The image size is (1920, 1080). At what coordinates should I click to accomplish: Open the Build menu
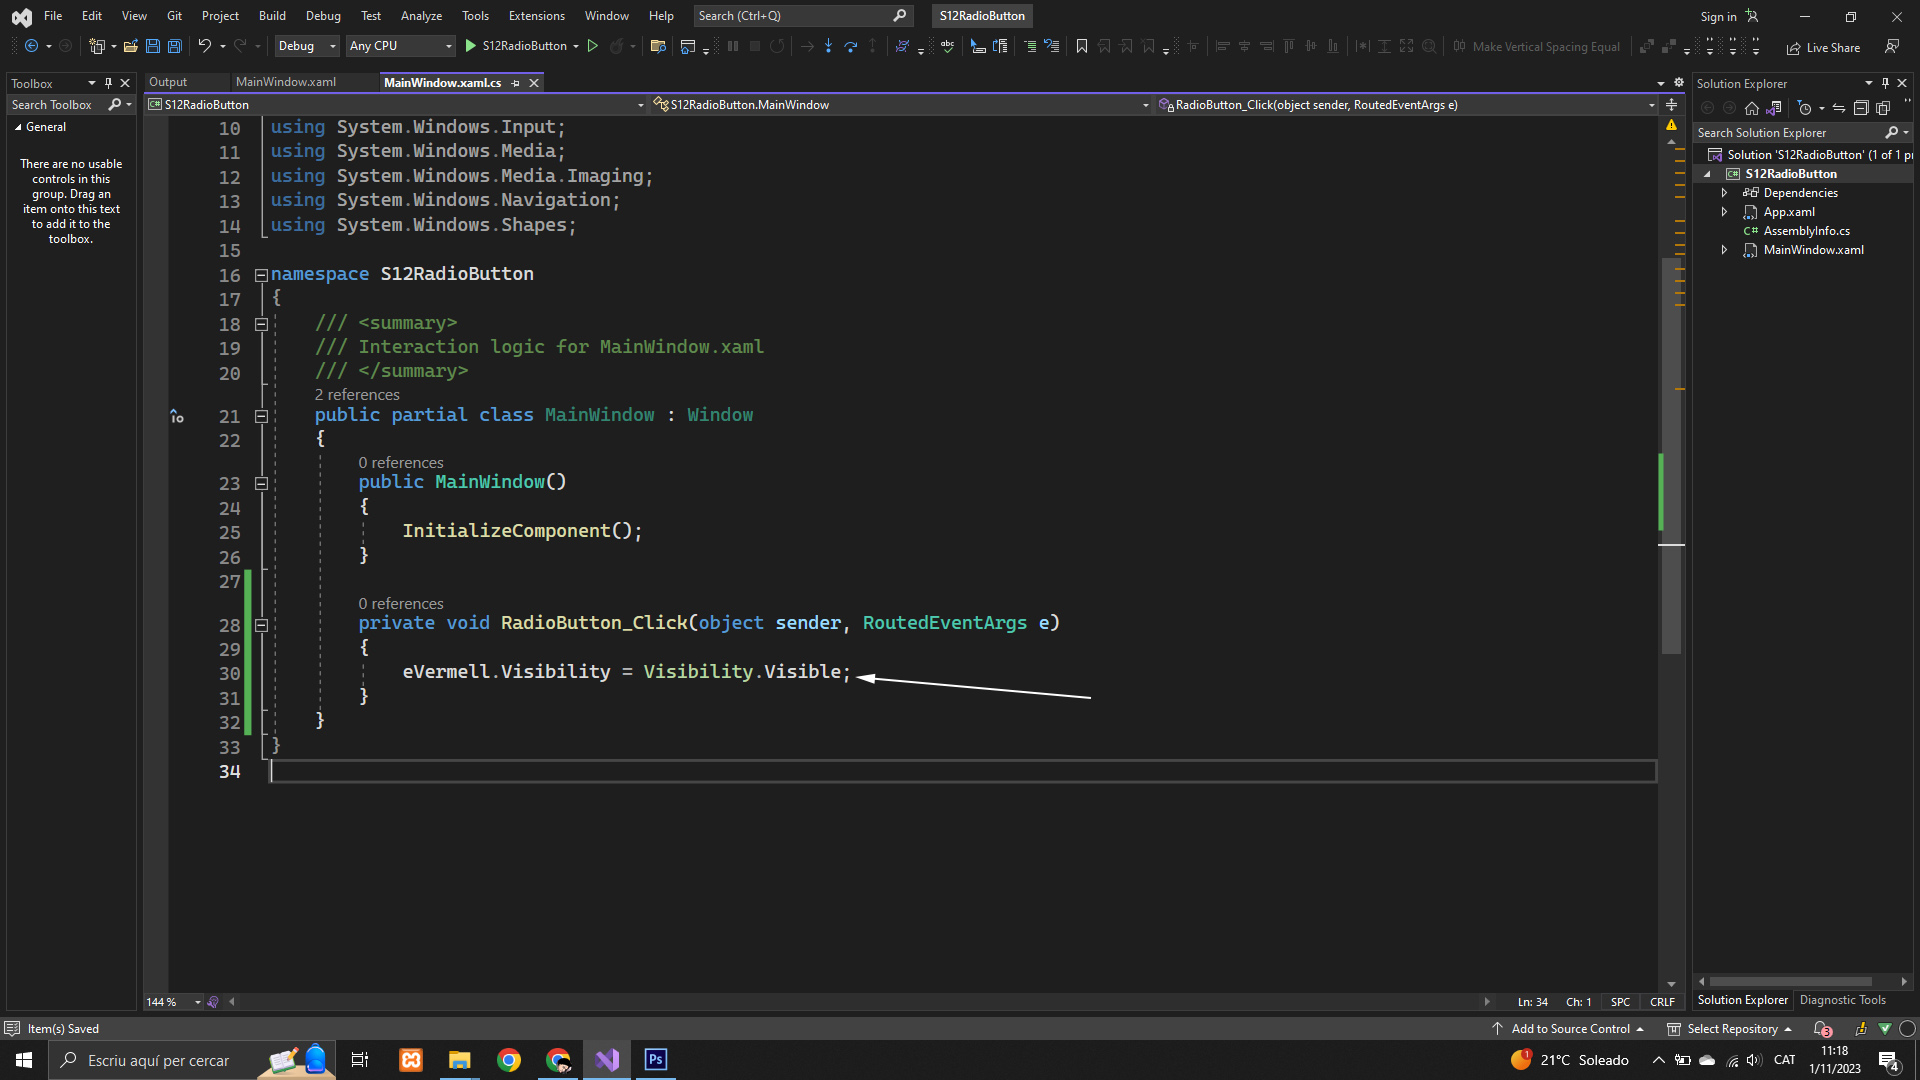272,16
